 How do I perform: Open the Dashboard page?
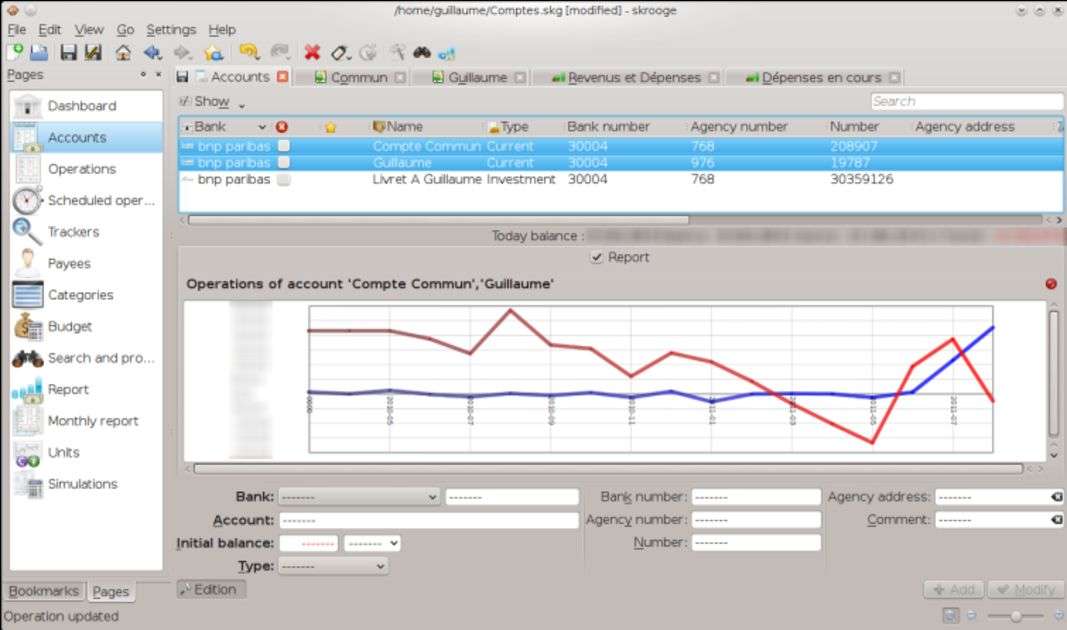(86, 106)
